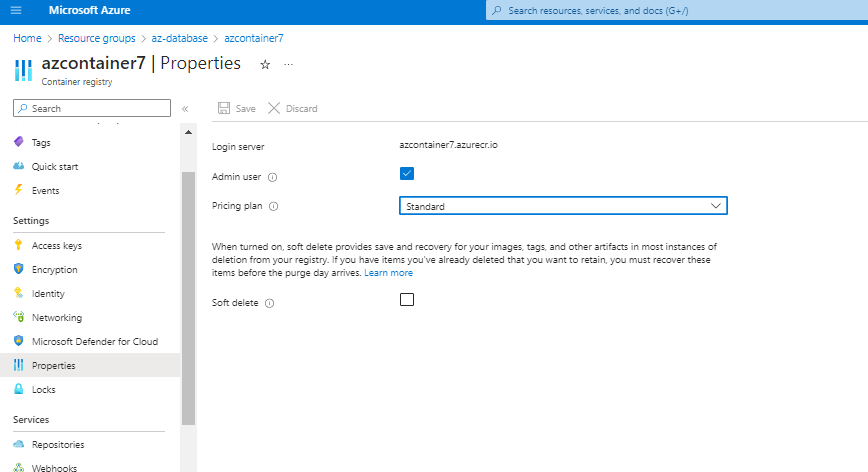
Task: Click the Access keys key icon
Action: [19, 245]
